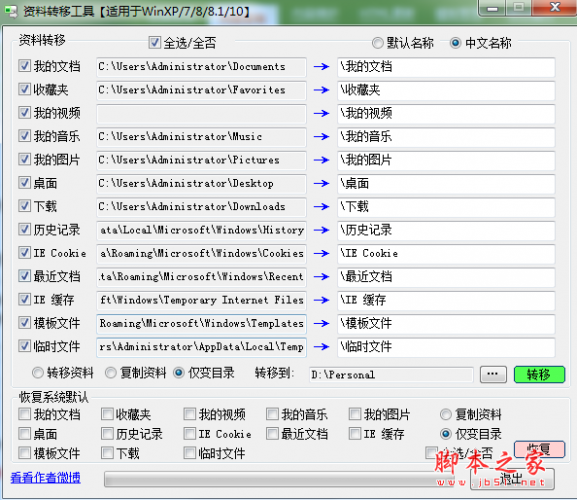Click the Templates source path field
Screen dimensions: 577x500
click(x=201, y=323)
